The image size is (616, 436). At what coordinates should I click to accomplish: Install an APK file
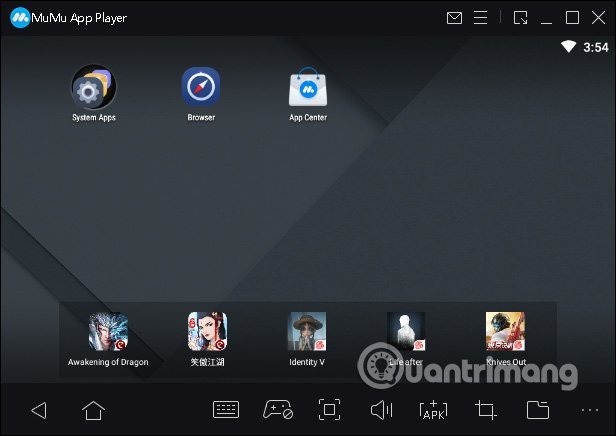(x=433, y=410)
